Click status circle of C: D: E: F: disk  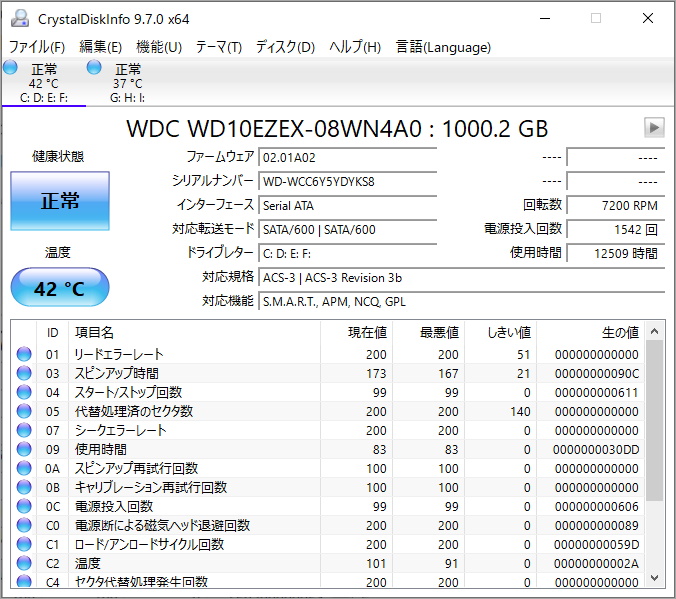point(10,68)
